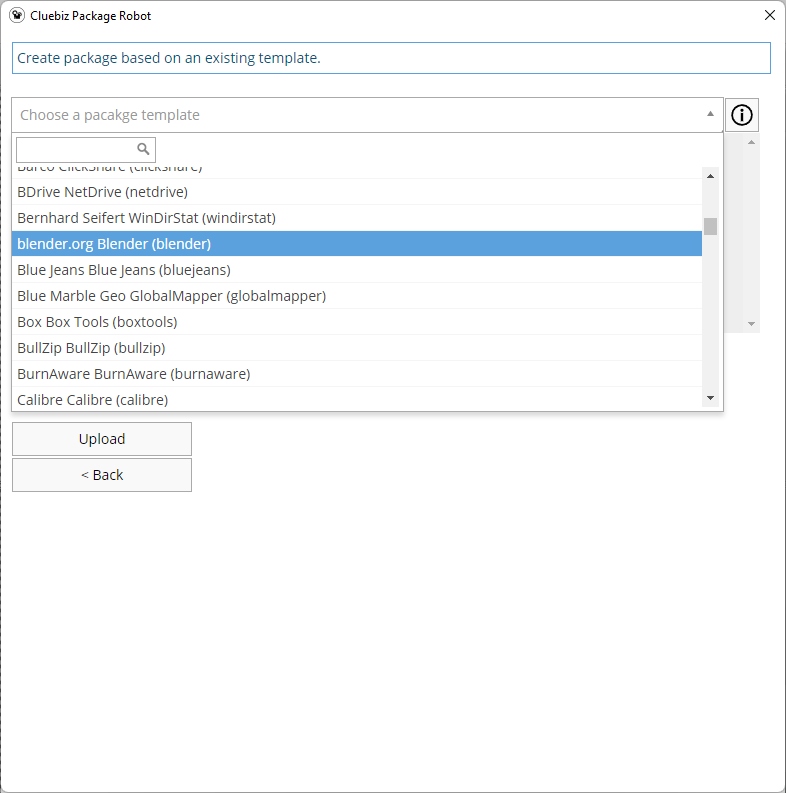
Task: Pick Blue Jeans (bluejeans) template
Action: pos(124,270)
